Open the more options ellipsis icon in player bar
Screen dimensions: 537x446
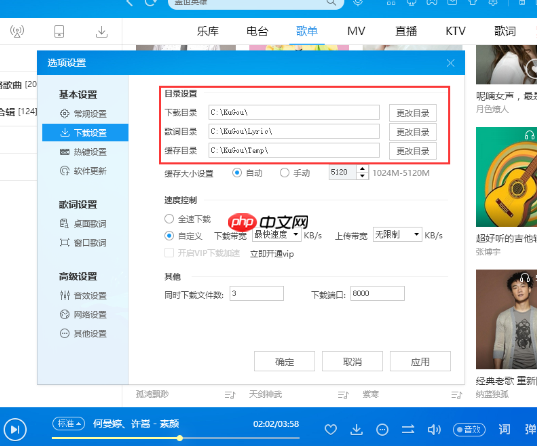tap(382, 429)
